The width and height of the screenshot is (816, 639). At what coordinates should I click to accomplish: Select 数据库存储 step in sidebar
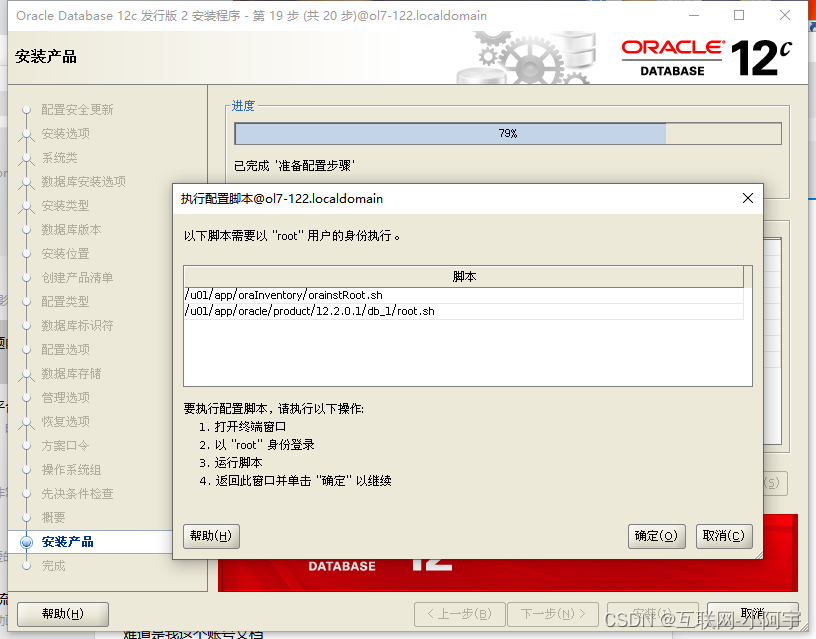coord(71,374)
